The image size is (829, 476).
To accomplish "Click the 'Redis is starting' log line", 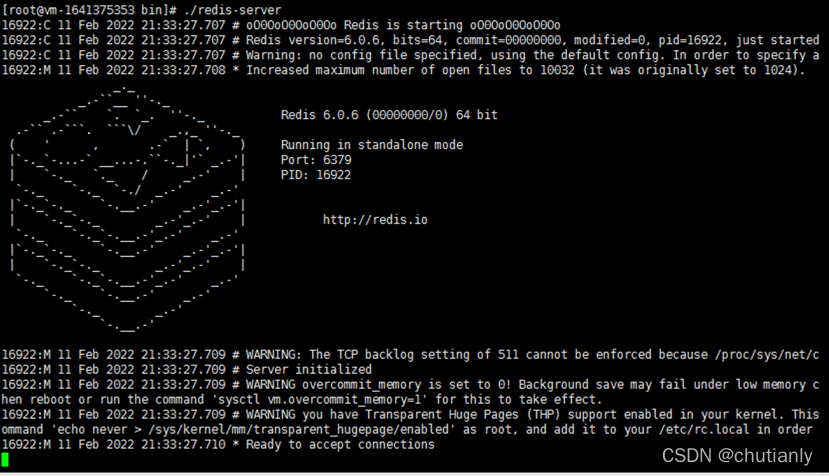I will click(x=281, y=25).
